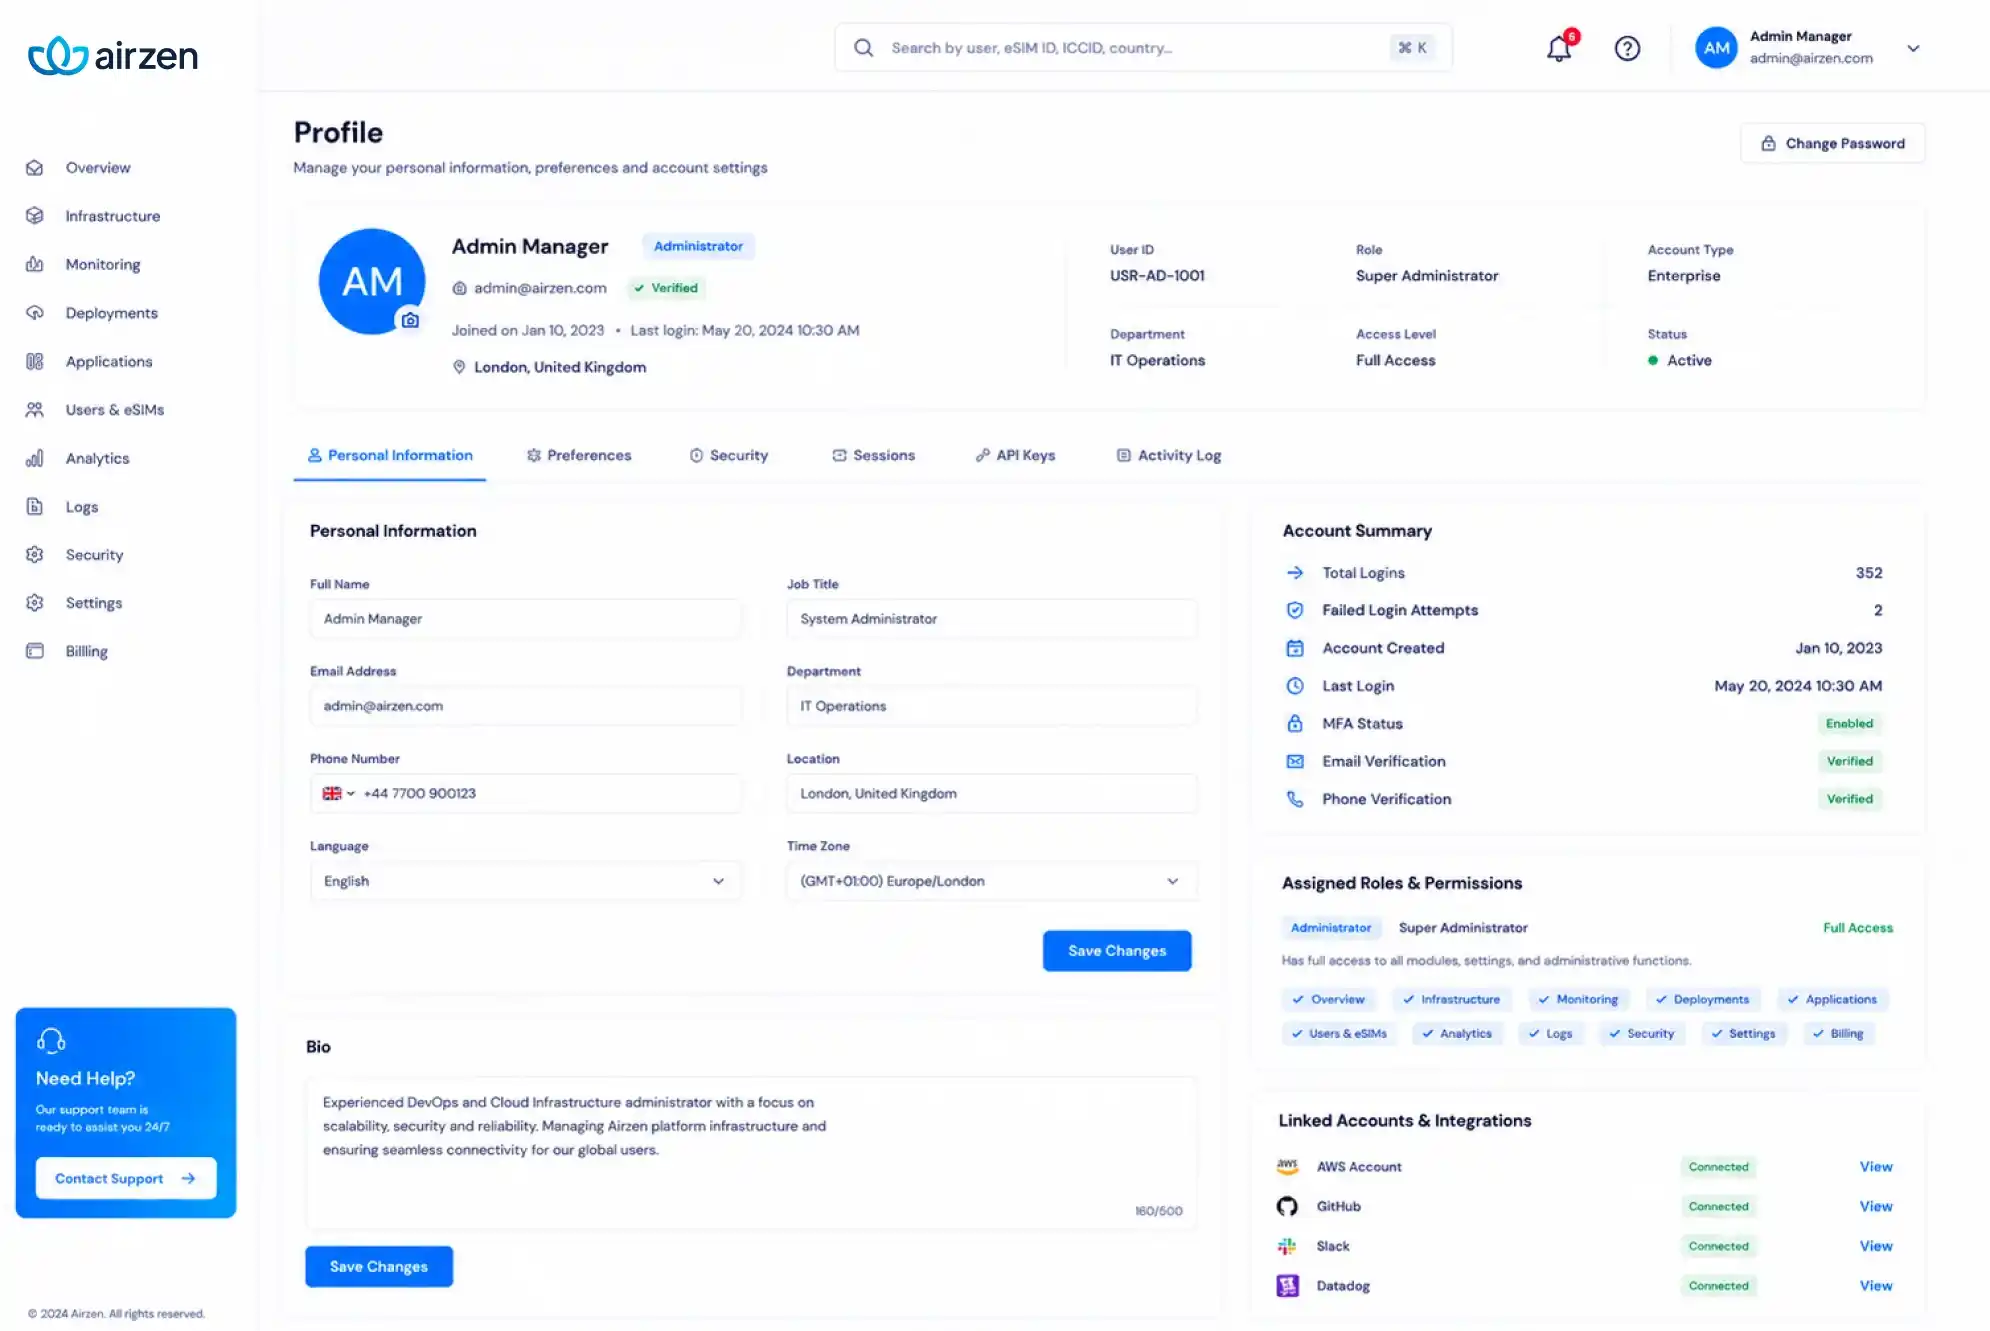The width and height of the screenshot is (1990, 1331).
Task: Click the Applications sidebar icon
Action: pos(35,361)
